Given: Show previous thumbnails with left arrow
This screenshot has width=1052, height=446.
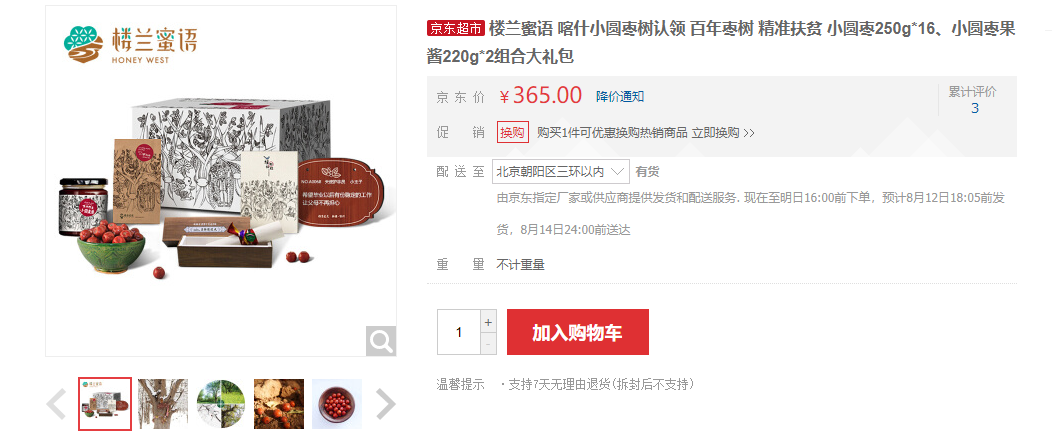Looking at the screenshot, I should click(56, 404).
